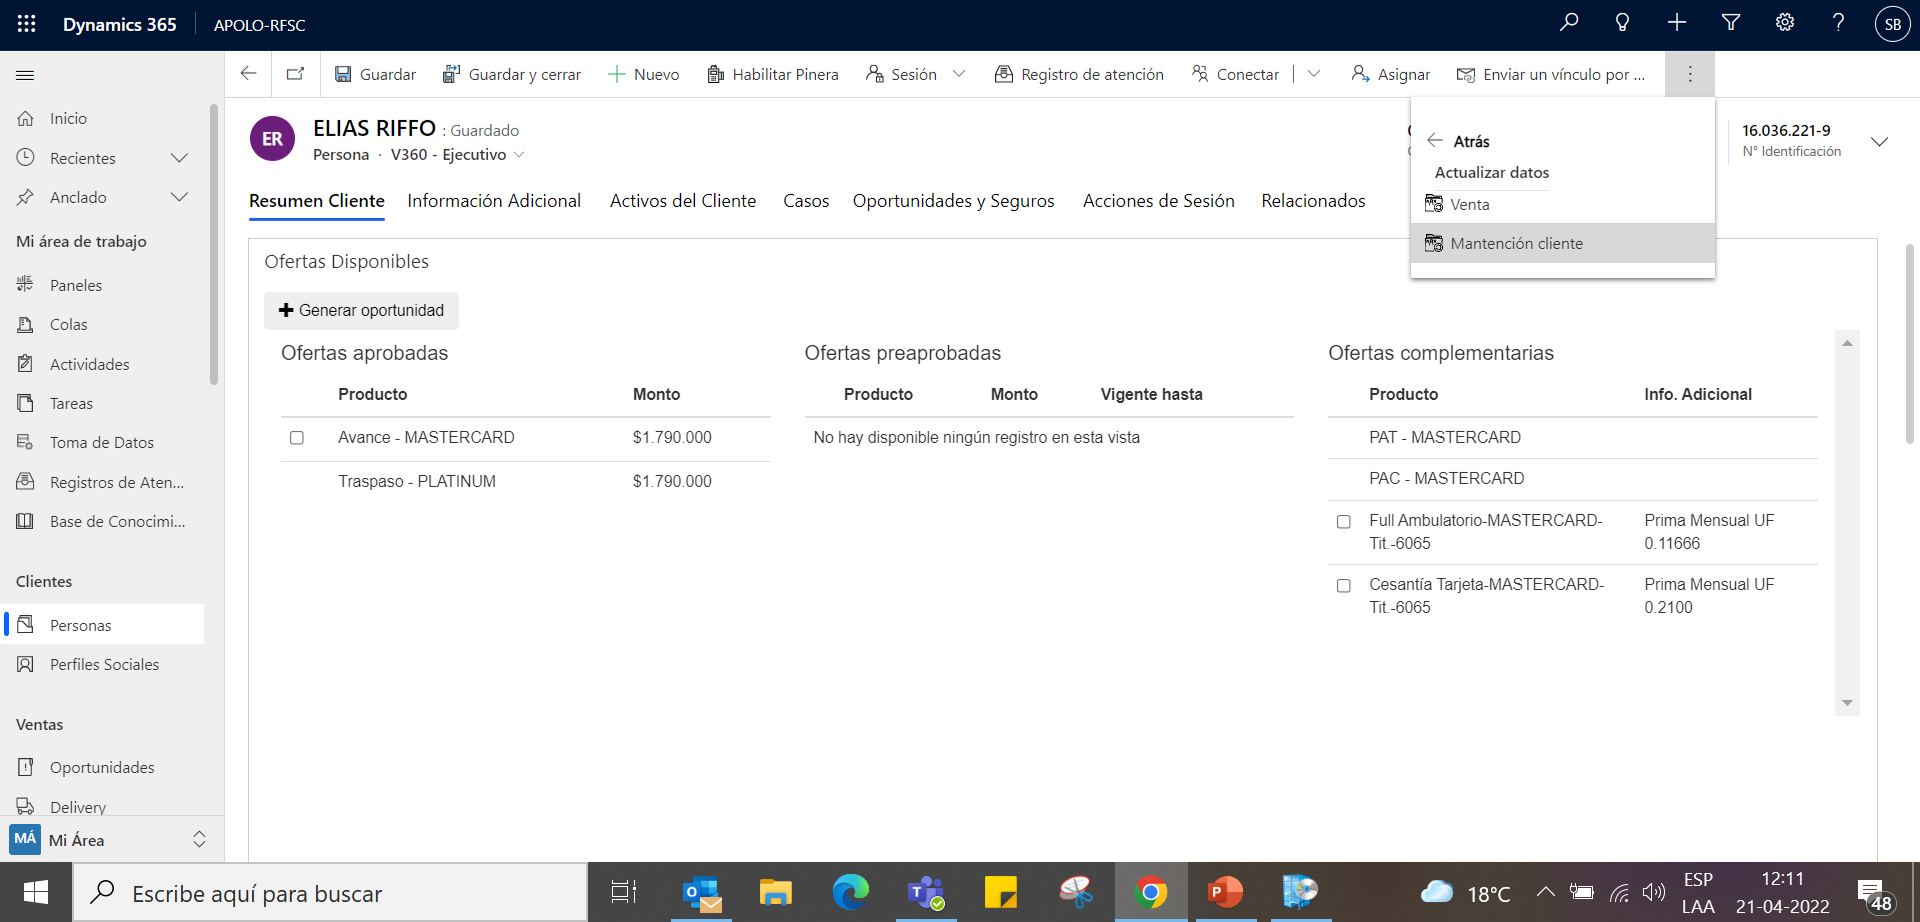Open the SB user account avatar

point(1892,24)
